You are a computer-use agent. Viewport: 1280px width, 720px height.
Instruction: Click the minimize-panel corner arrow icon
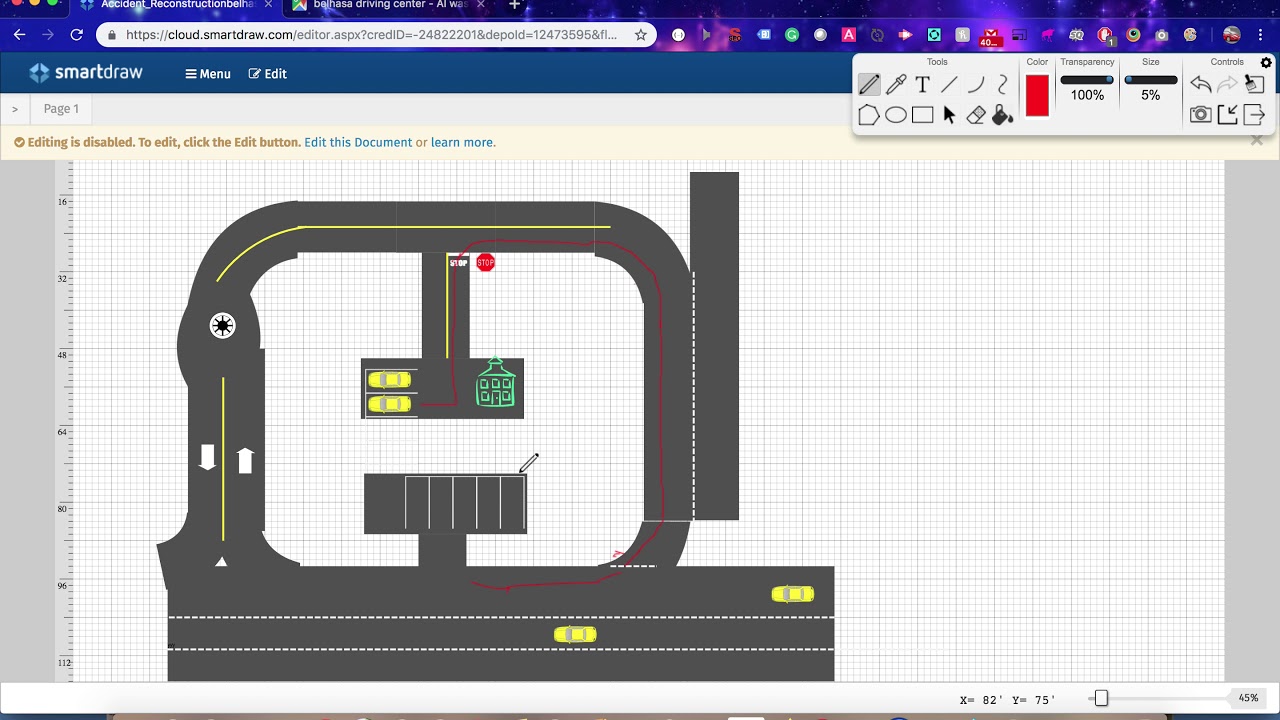1227,115
